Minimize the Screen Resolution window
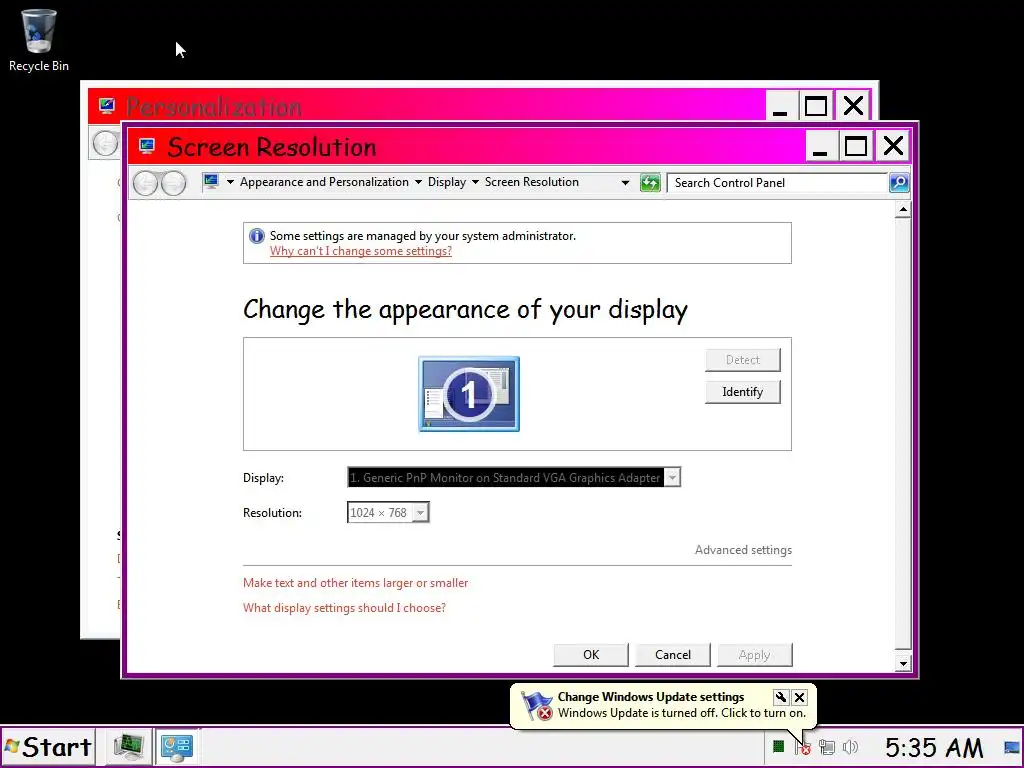The width and height of the screenshot is (1024, 768). (820, 146)
